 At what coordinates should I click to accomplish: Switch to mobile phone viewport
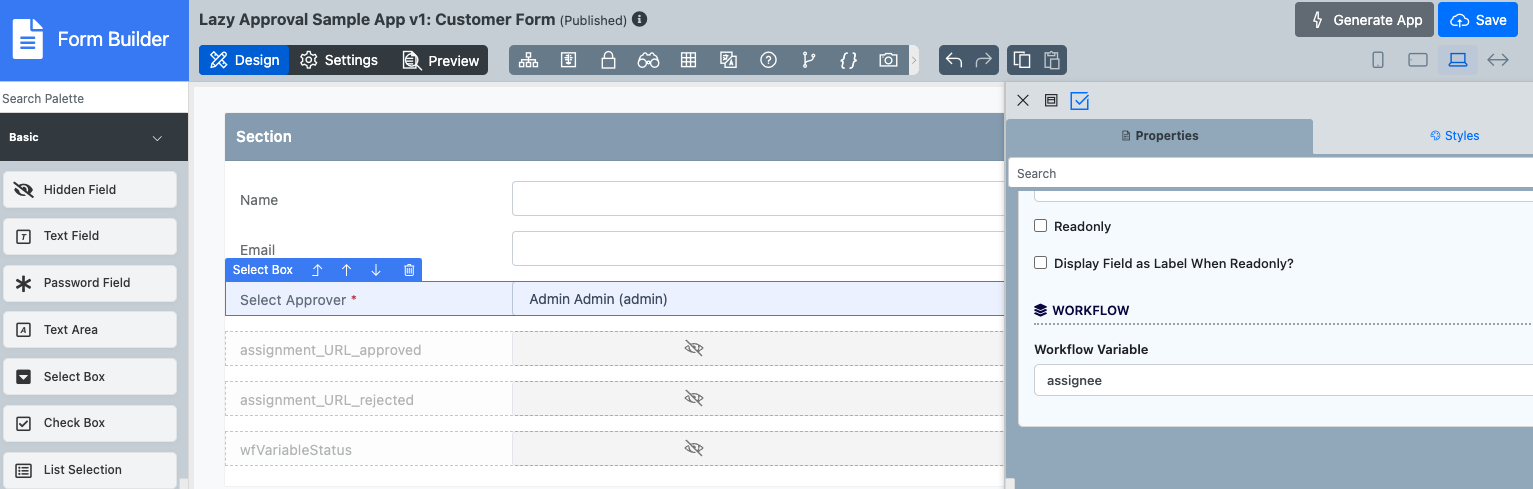(x=1378, y=60)
